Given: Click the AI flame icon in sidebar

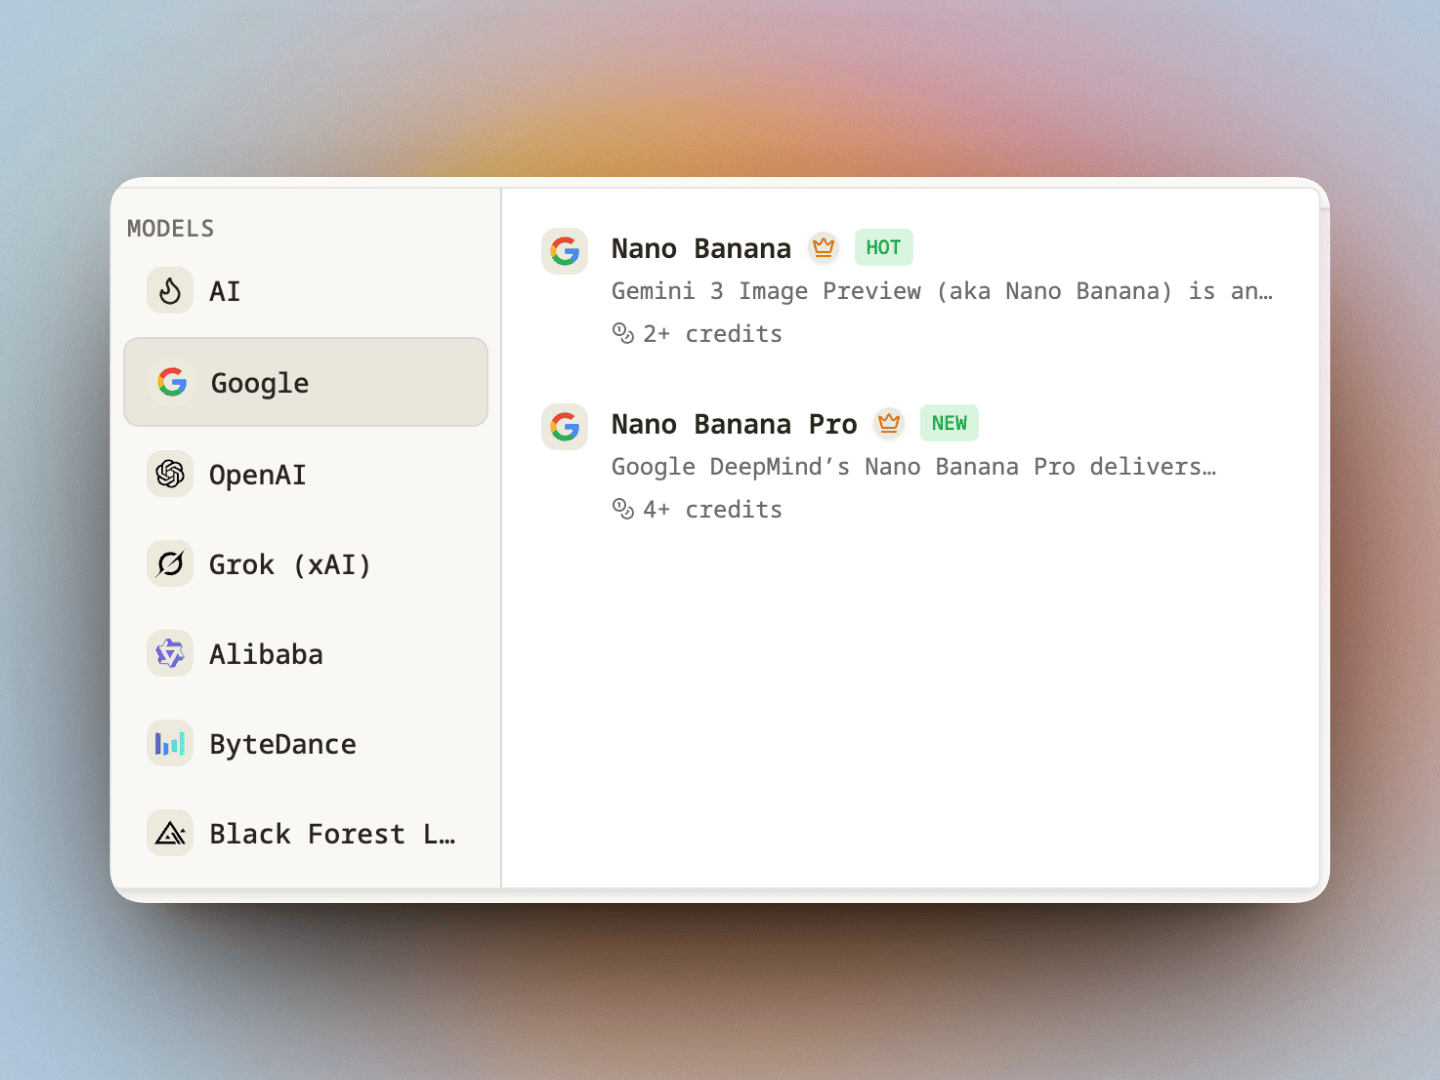Looking at the screenshot, I should click(x=170, y=291).
